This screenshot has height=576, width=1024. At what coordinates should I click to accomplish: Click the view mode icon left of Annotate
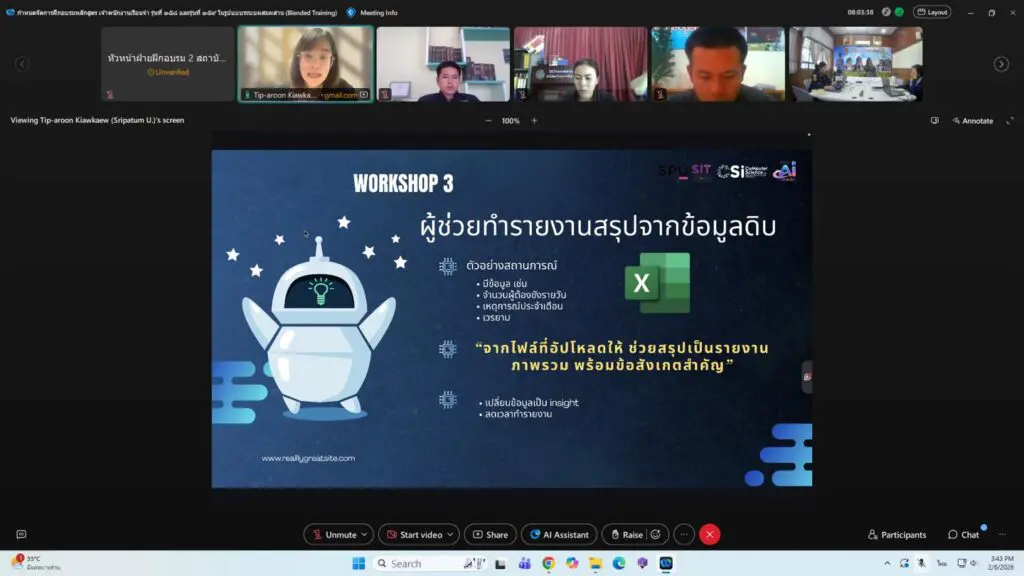[935, 120]
